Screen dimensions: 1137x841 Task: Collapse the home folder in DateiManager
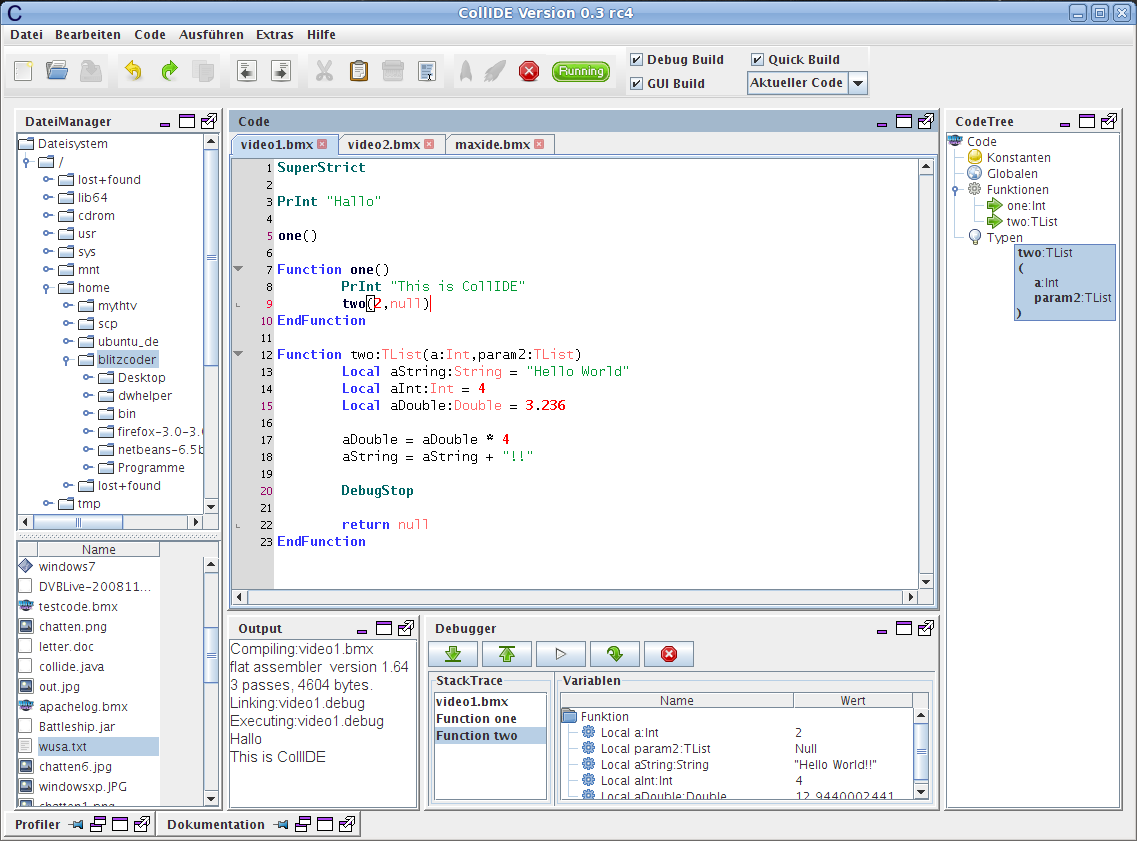click(x=46, y=288)
